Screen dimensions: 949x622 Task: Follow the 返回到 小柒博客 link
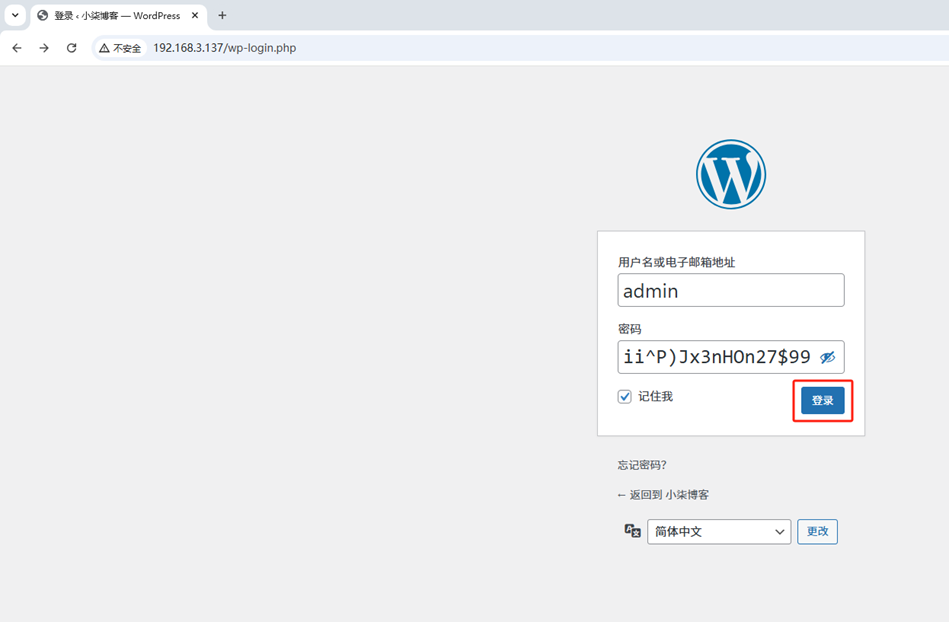663,495
